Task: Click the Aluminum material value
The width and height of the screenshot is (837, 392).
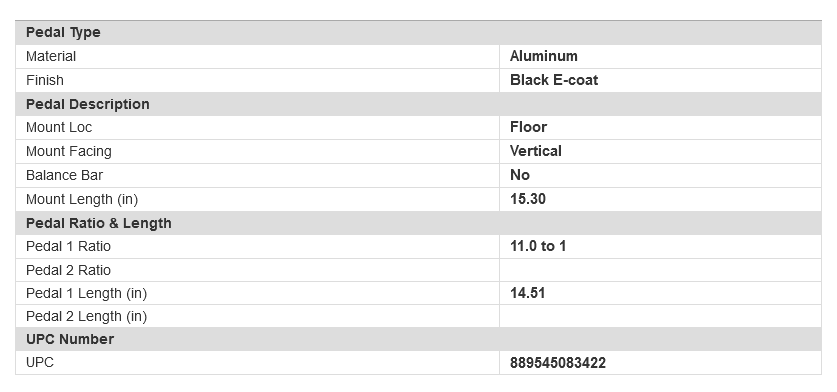Action: [x=543, y=56]
